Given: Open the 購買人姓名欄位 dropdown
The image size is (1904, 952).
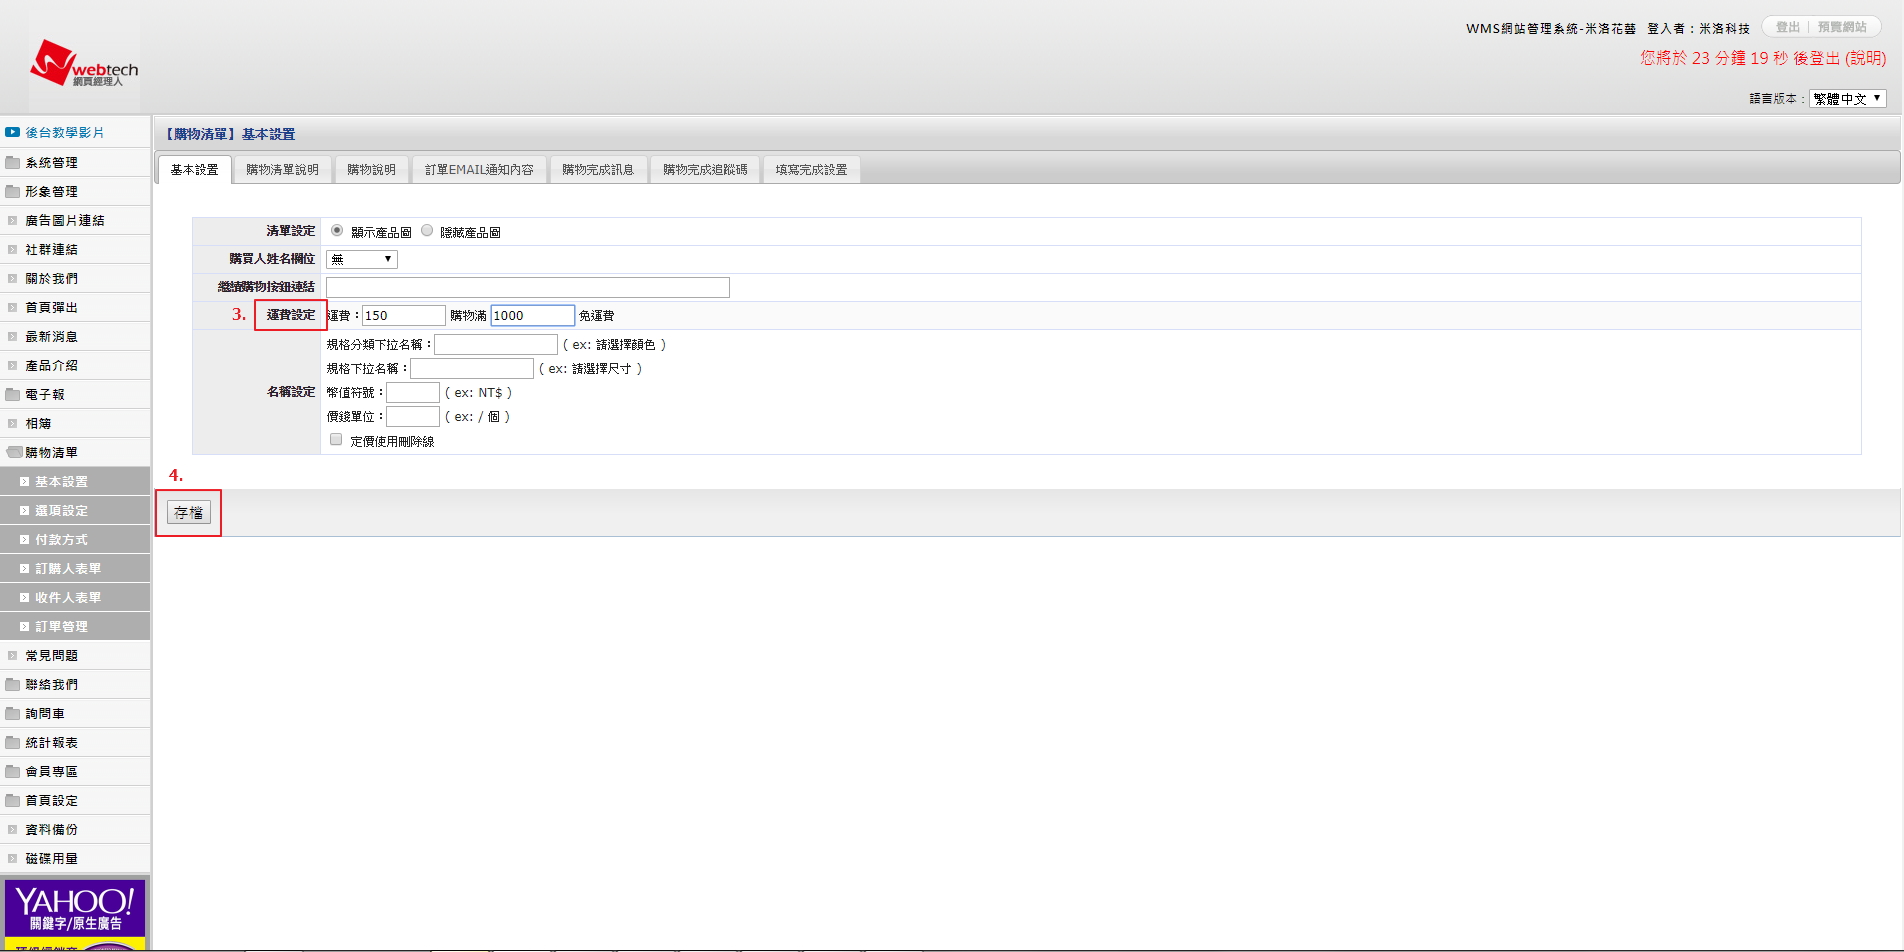Looking at the screenshot, I should click(x=362, y=259).
